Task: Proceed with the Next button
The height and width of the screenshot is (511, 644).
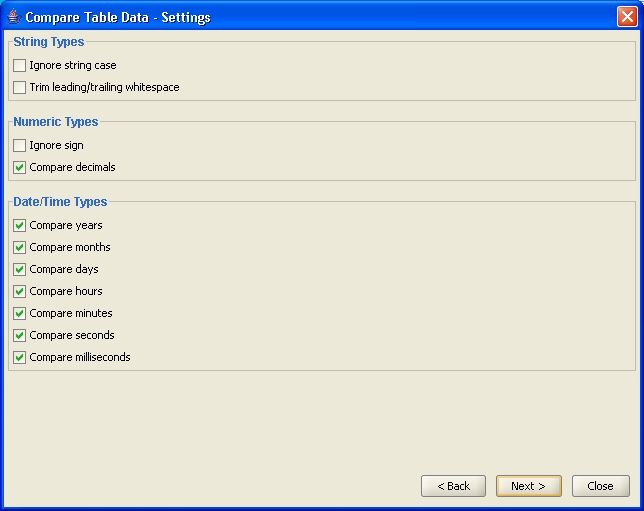Action: pyautogui.click(x=529, y=486)
